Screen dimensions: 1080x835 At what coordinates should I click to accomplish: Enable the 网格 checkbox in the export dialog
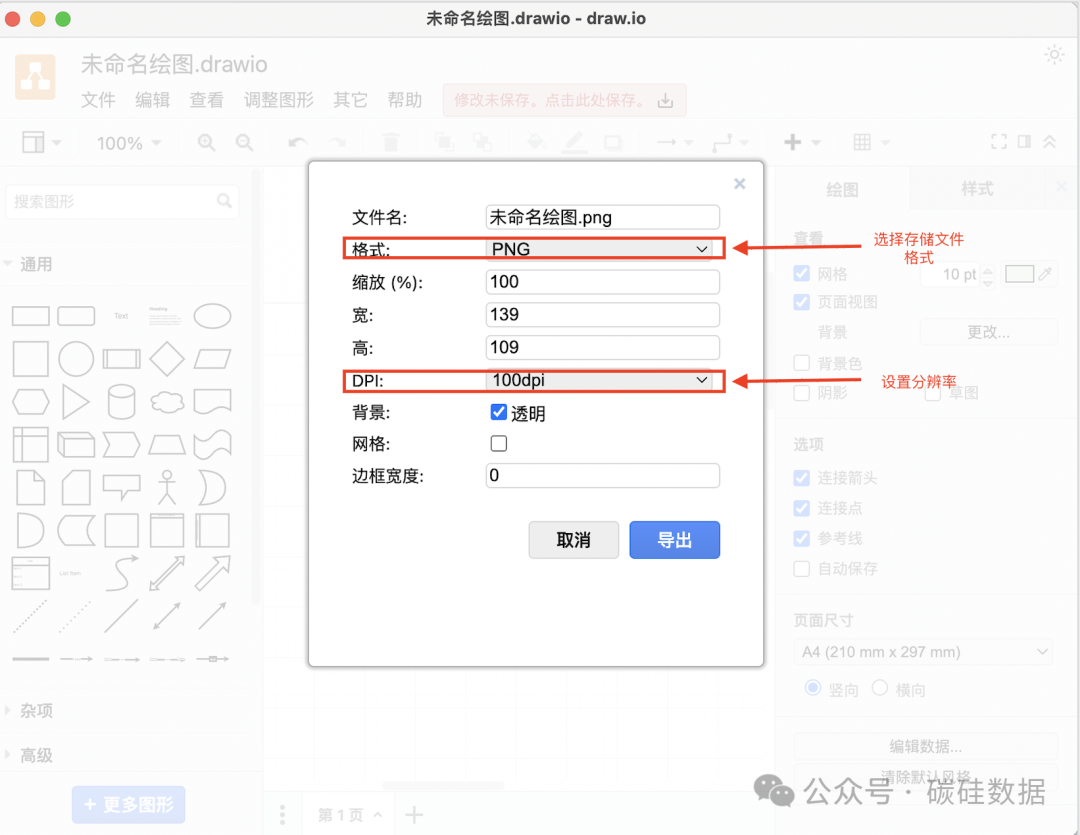(498, 443)
